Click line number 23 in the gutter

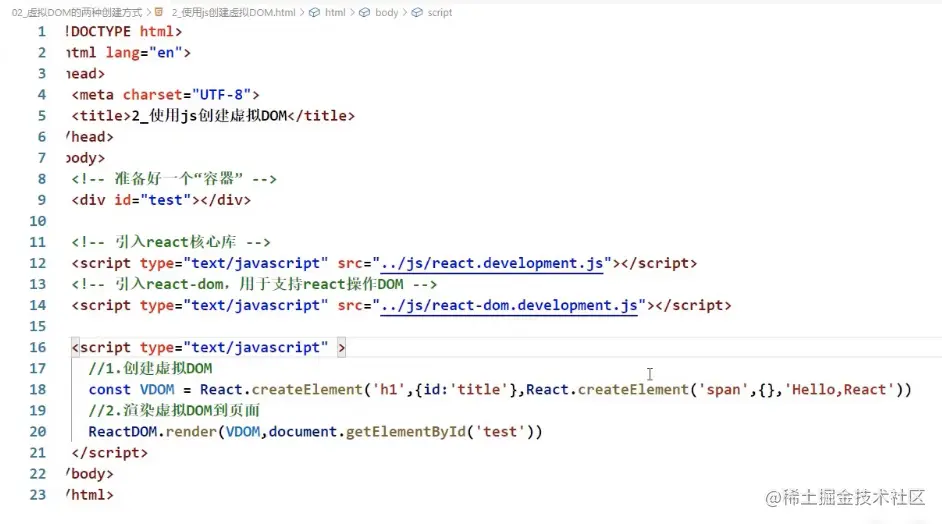pos(37,495)
